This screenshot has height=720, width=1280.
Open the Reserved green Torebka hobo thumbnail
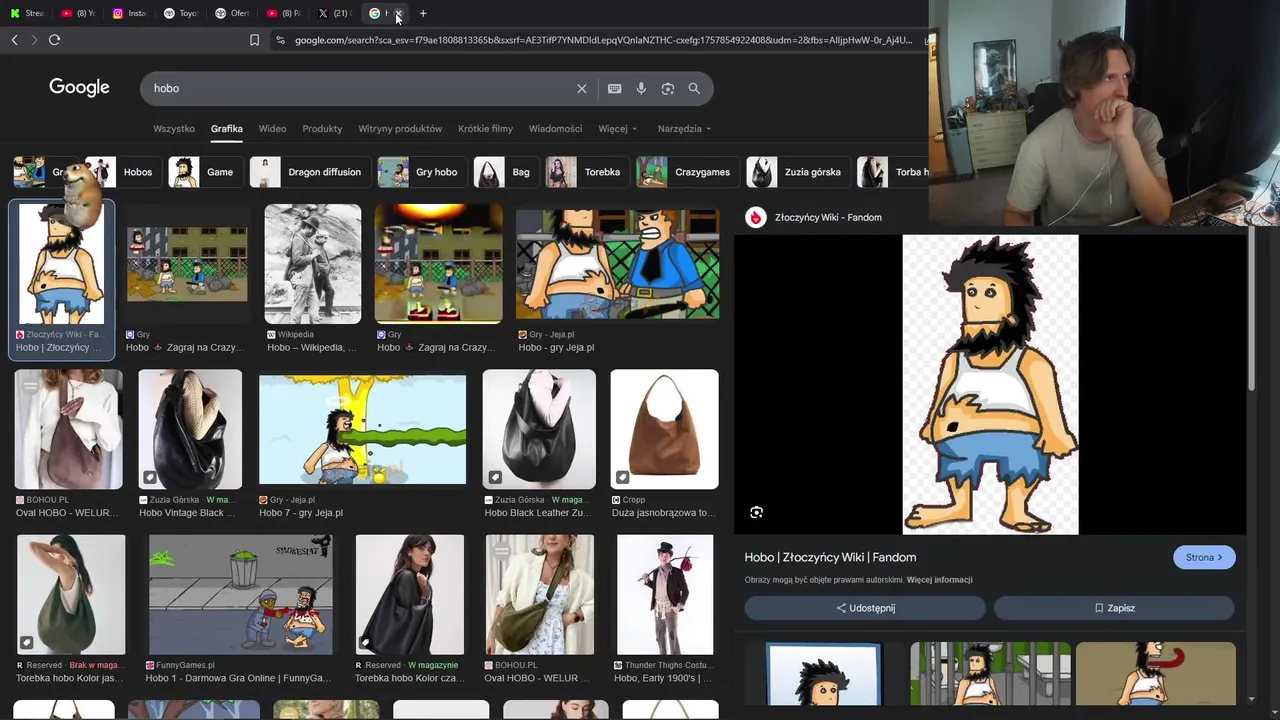71,594
